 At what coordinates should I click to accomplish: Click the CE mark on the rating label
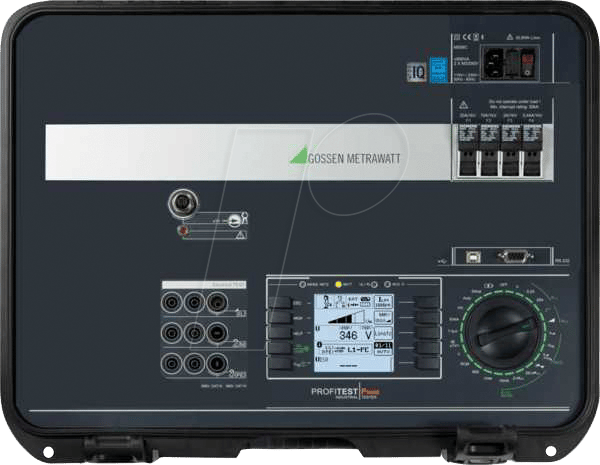(x=467, y=37)
